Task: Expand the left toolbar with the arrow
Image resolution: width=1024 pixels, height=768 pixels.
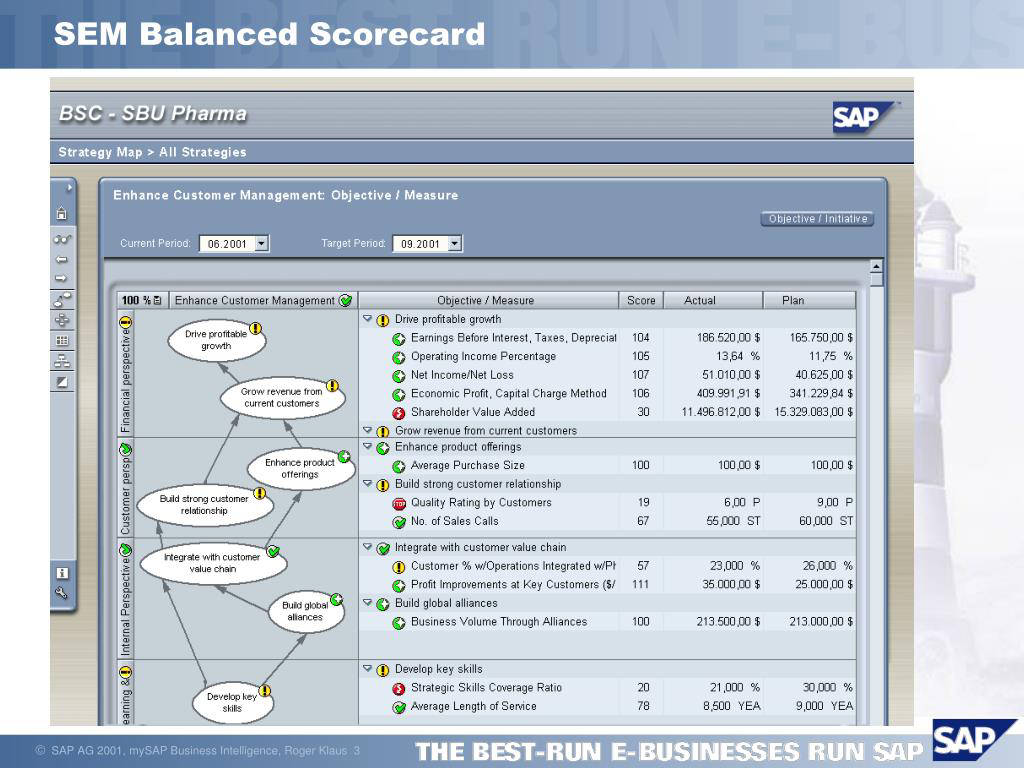Action: tap(69, 188)
